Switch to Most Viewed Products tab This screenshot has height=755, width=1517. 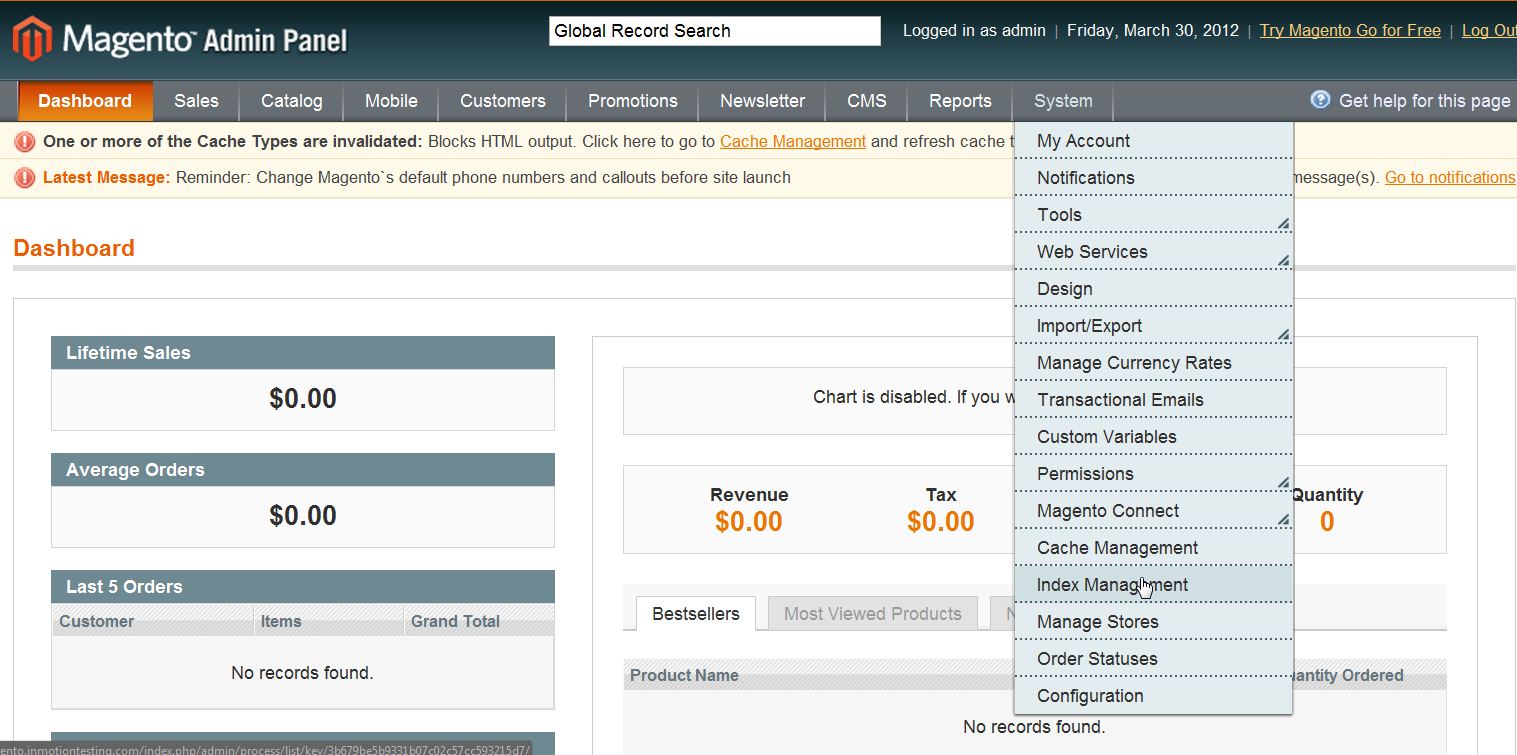click(x=872, y=614)
